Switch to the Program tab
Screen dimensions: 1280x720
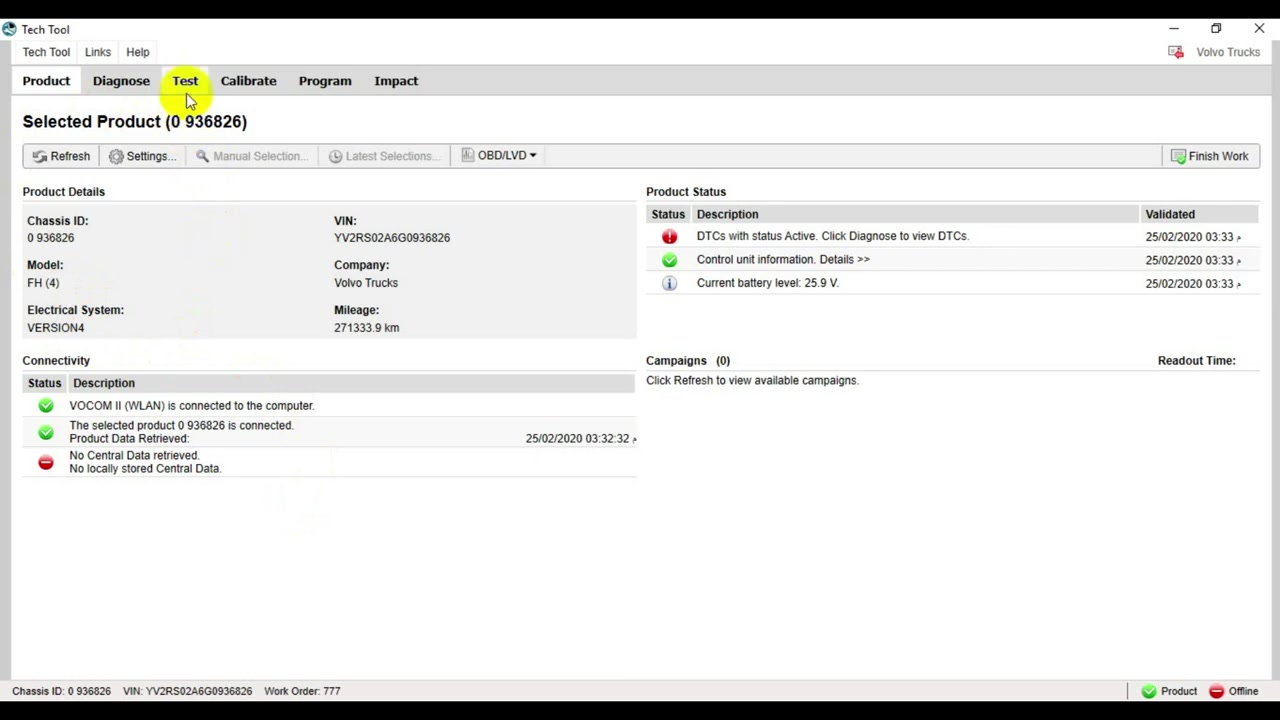point(325,81)
